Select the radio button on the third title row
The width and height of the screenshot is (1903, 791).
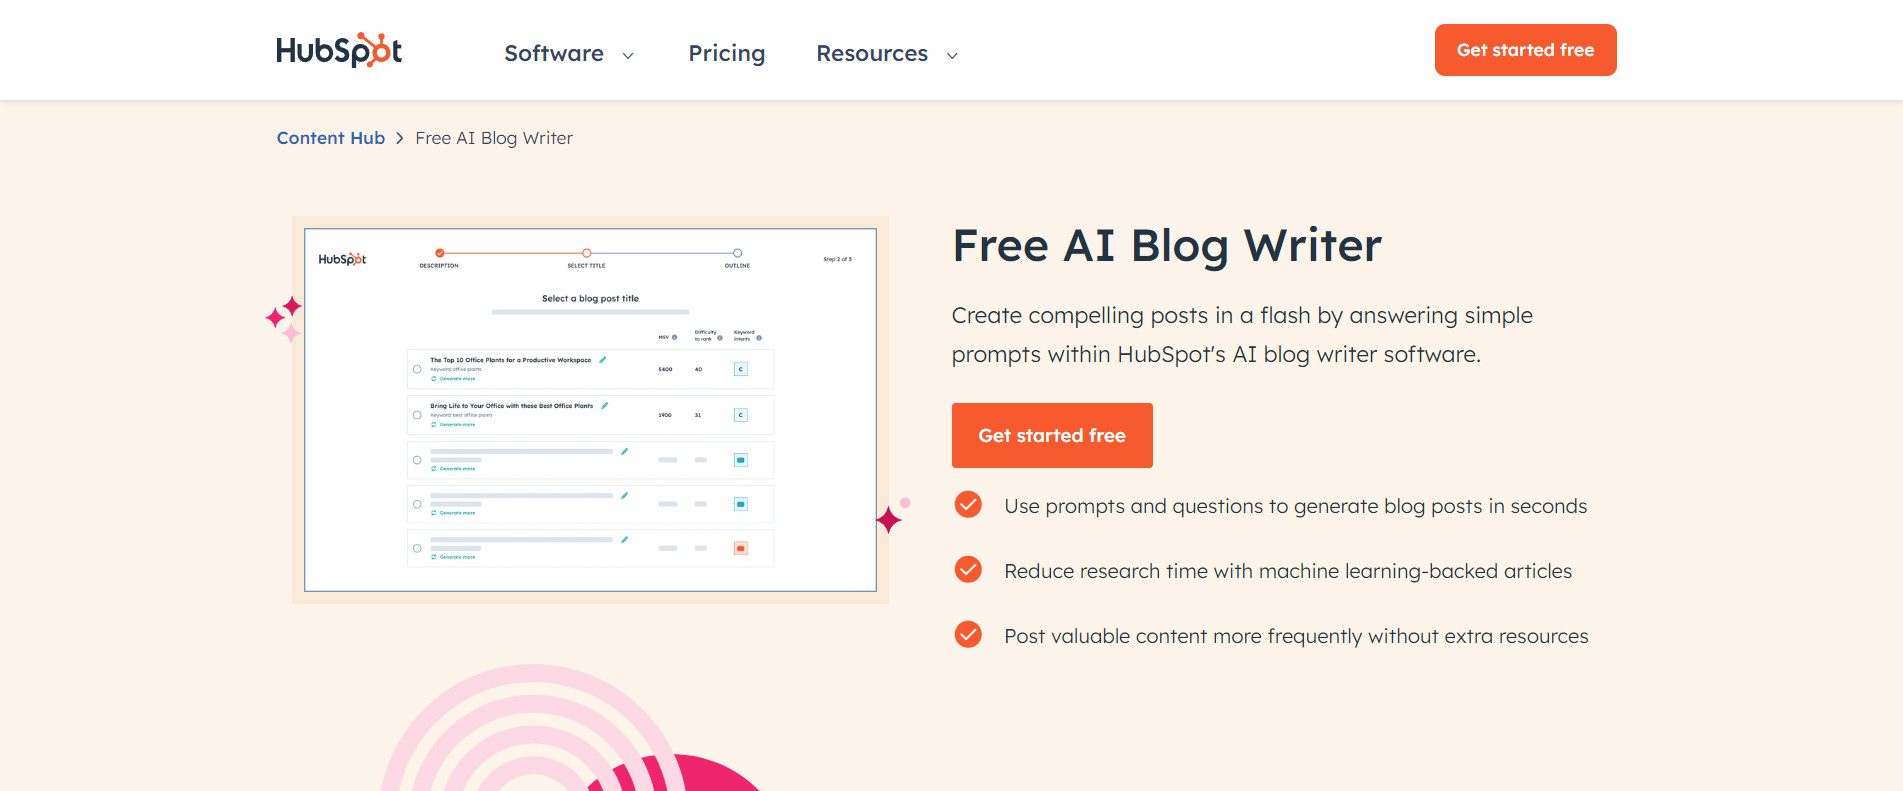coord(417,460)
